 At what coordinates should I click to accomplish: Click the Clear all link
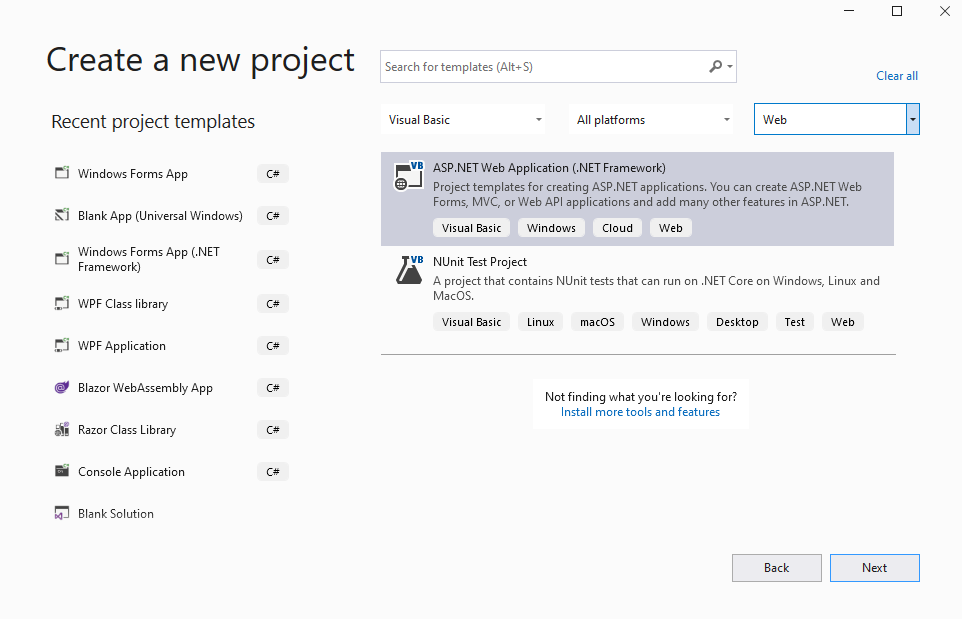897,75
